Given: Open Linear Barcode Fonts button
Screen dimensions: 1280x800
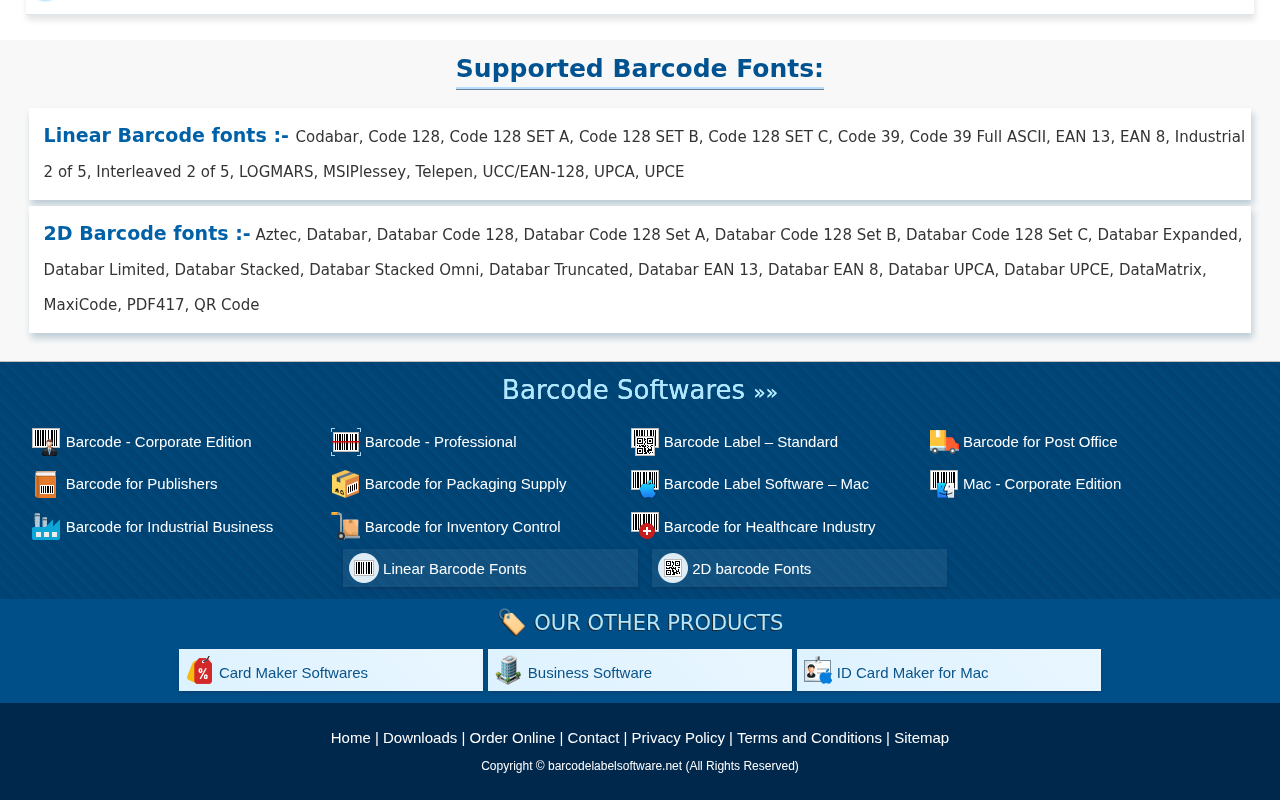Looking at the screenshot, I should point(490,568).
